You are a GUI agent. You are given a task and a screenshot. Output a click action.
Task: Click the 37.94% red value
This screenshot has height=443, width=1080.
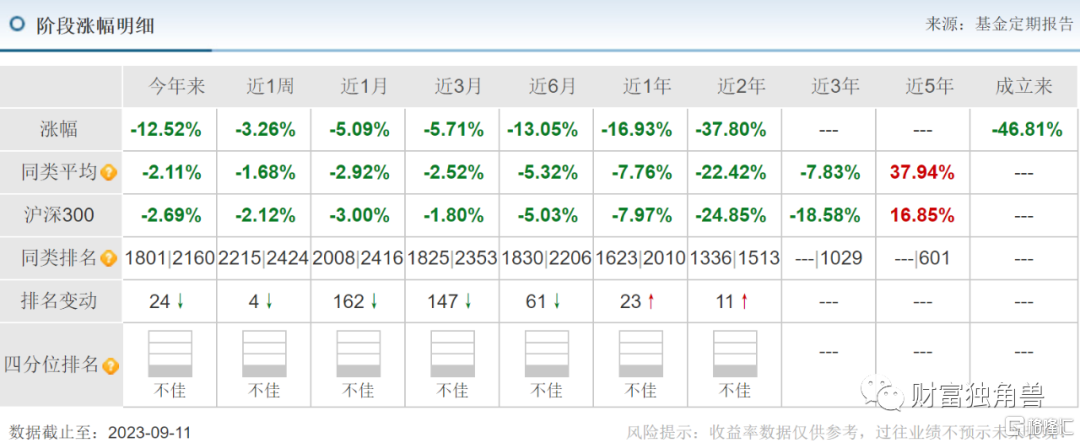922,173
